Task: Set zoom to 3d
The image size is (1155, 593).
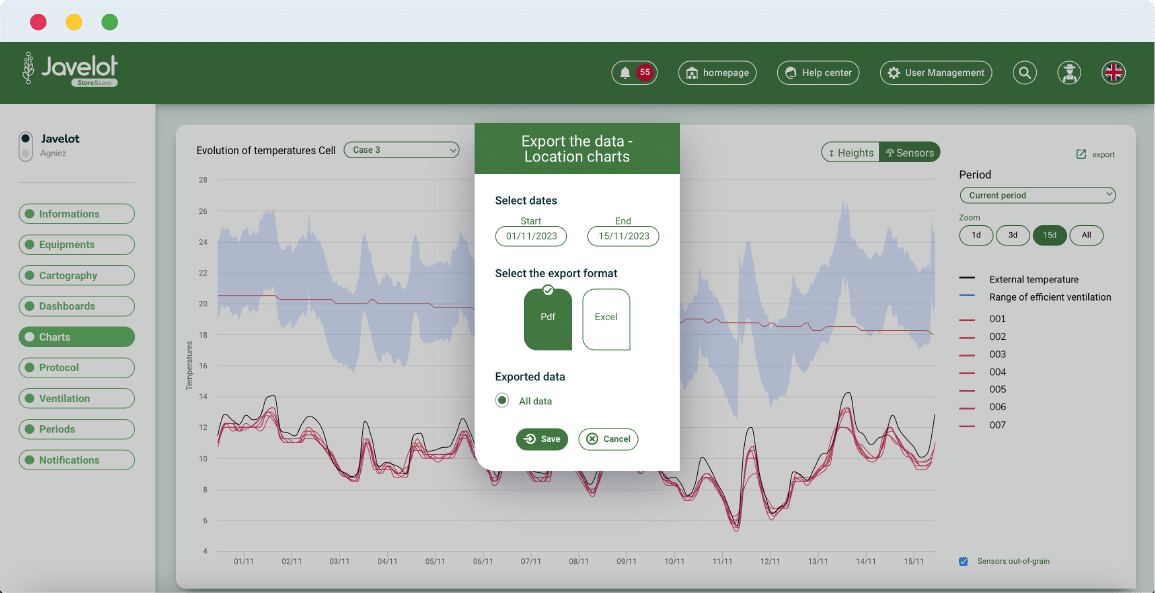Action: coord(1013,236)
